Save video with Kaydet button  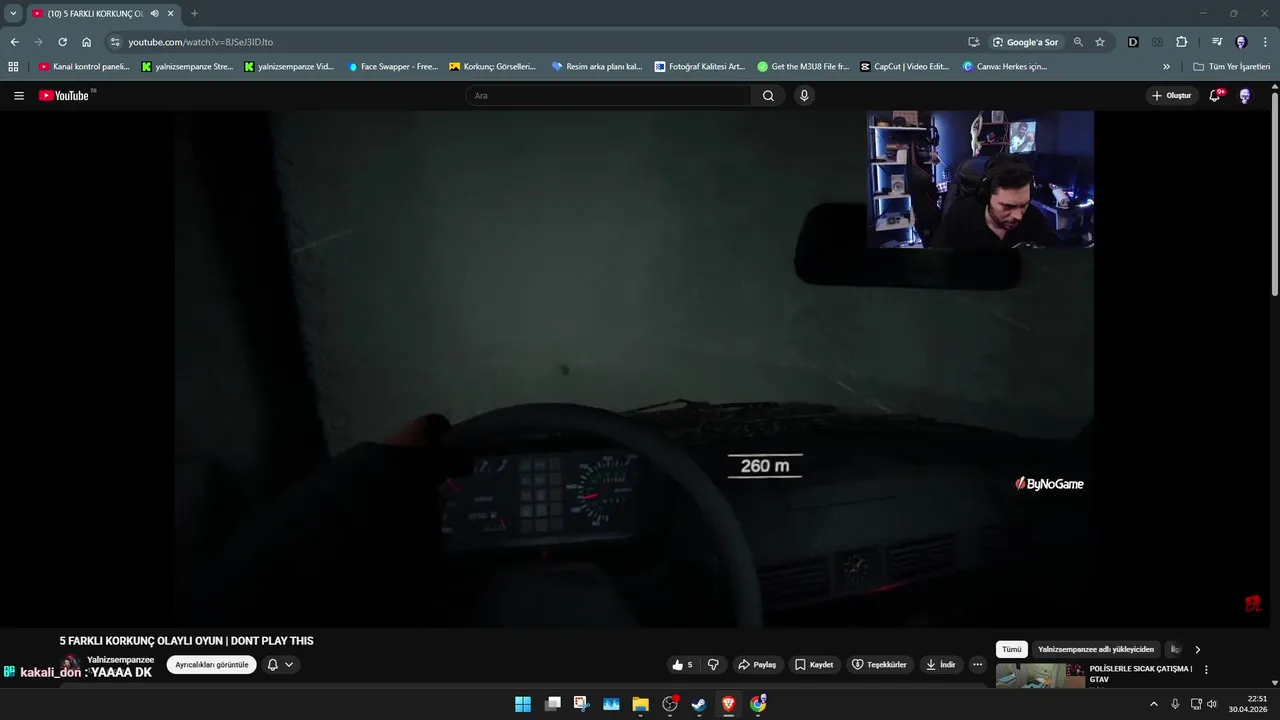pyautogui.click(x=814, y=665)
